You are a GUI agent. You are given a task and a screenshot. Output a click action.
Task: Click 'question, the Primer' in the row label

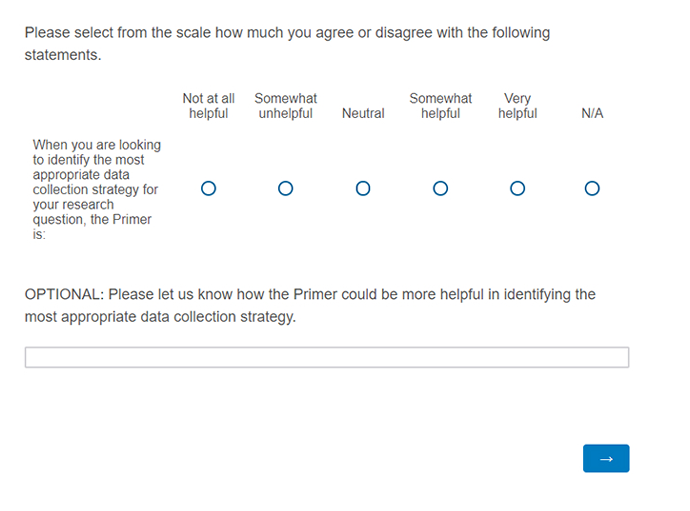pos(92,219)
